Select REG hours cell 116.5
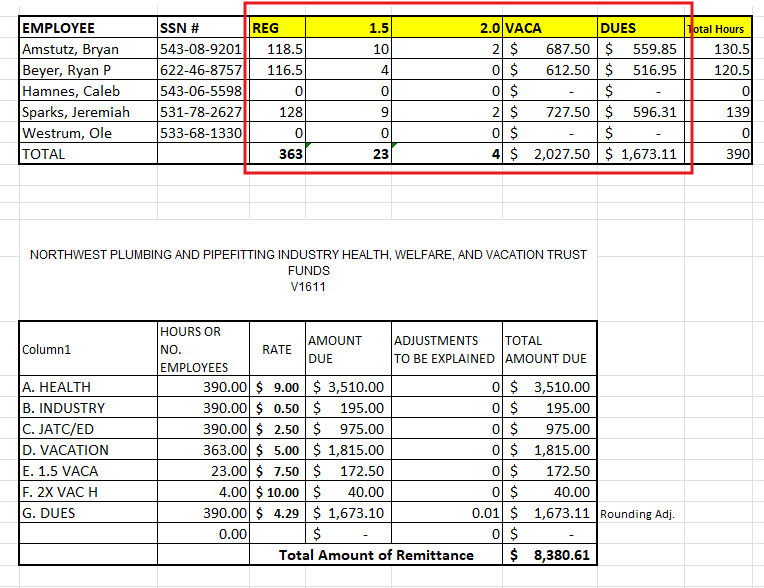 pyautogui.click(x=277, y=70)
